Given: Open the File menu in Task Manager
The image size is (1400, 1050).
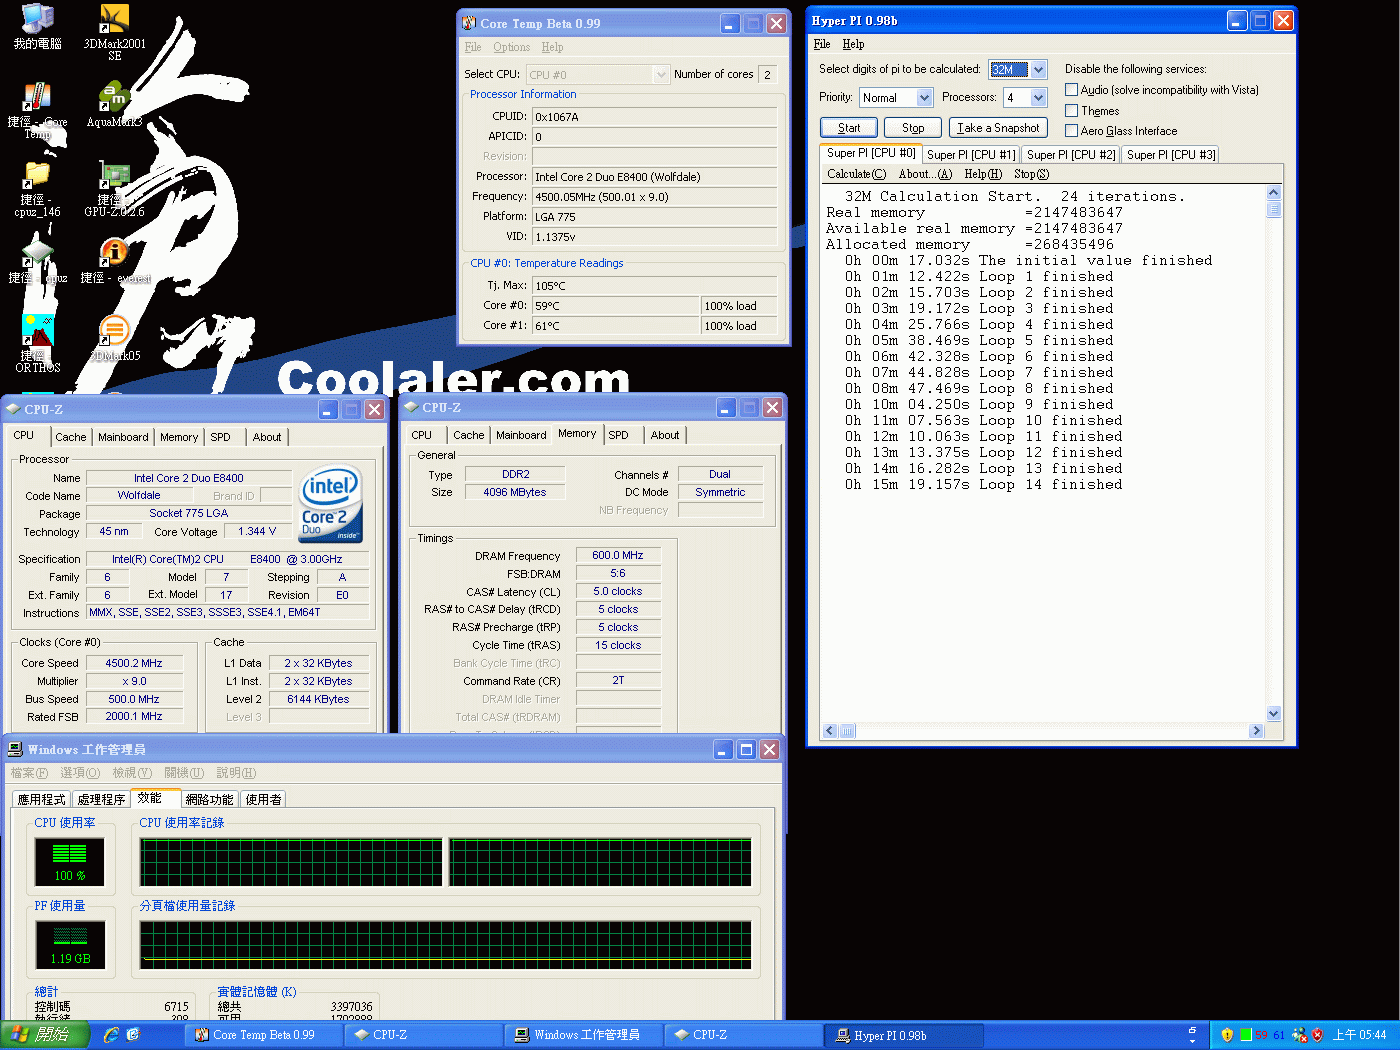Looking at the screenshot, I should pyautogui.click(x=29, y=773).
